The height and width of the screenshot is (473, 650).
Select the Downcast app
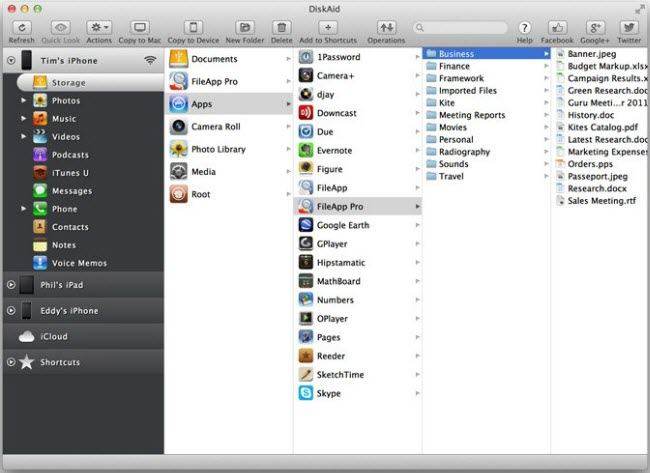(x=358, y=113)
